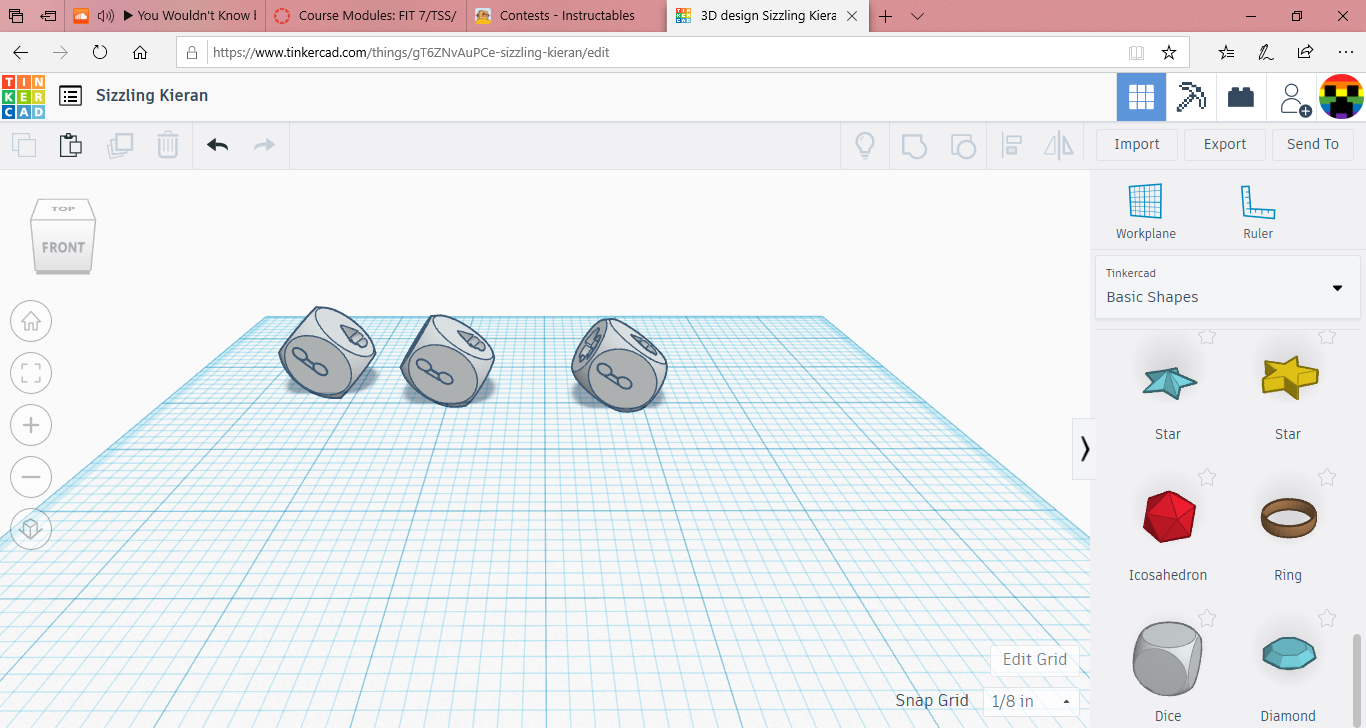
Task: Open the Bricks mode icon
Action: tap(1241, 97)
